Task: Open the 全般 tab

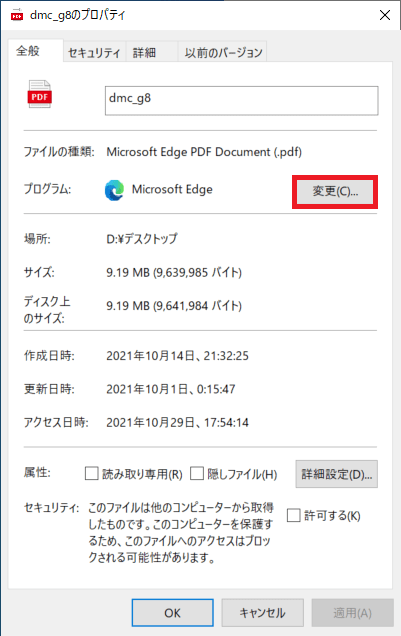Action: tap(35, 51)
